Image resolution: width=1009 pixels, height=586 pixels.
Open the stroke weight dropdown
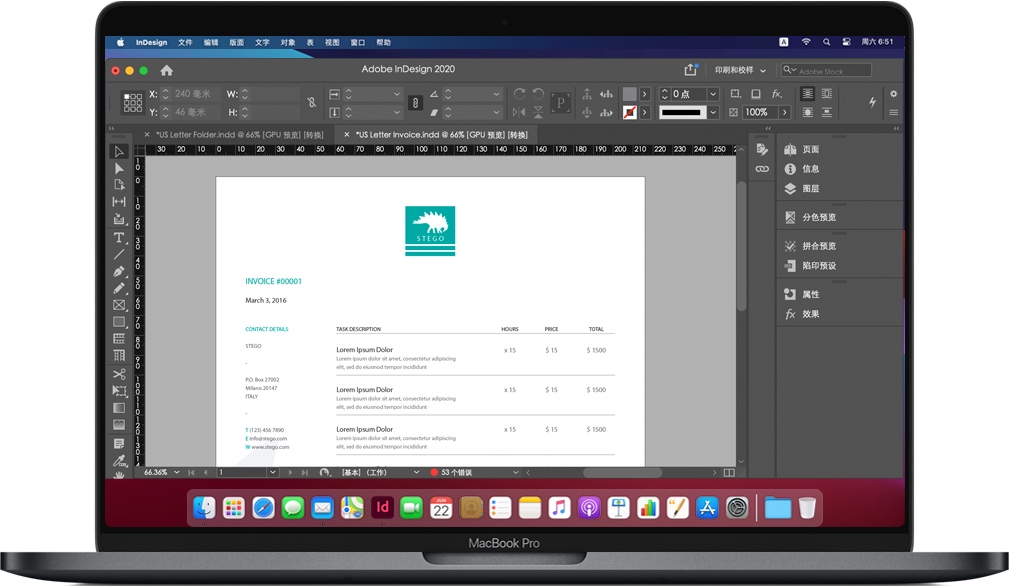(x=713, y=94)
